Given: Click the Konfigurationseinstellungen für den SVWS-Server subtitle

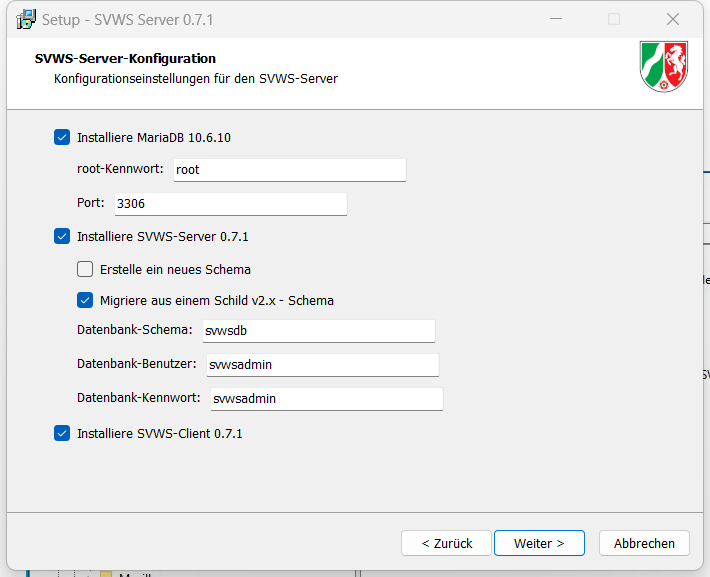Looking at the screenshot, I should pos(196,79).
